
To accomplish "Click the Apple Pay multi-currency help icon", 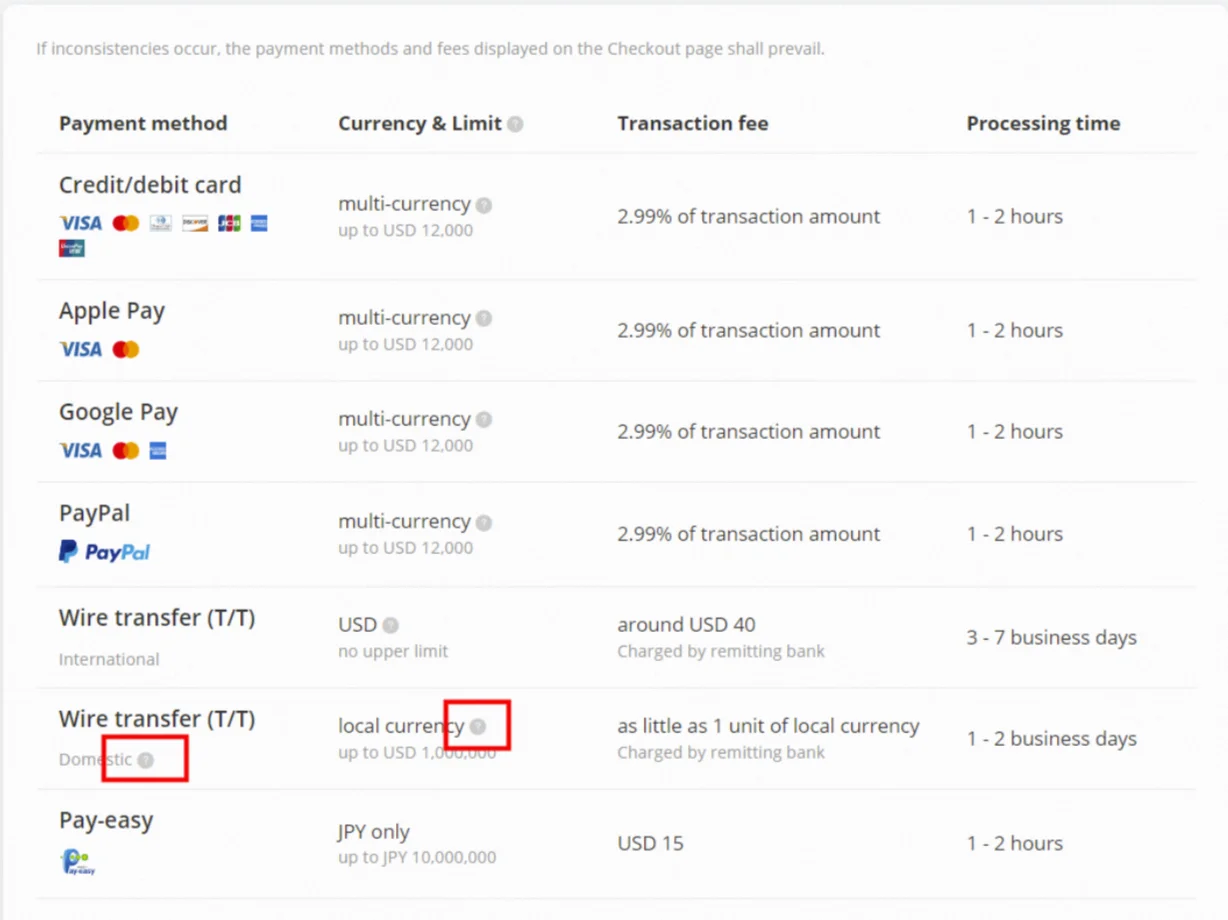I will (484, 319).
